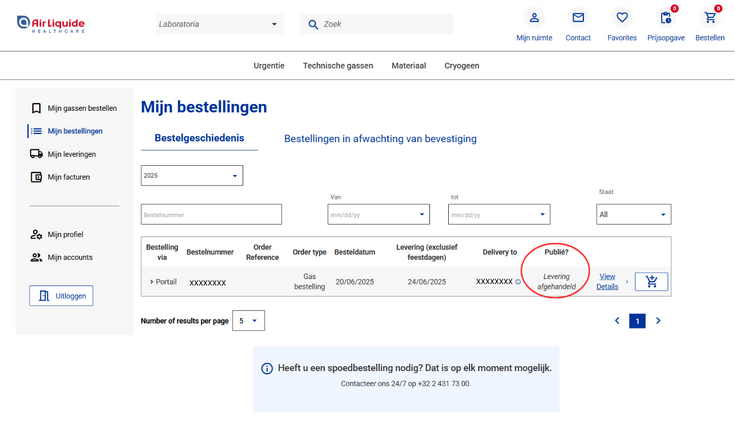Open the Cryogeen menu
Image resolution: width=735 pixels, height=428 pixels.
[x=462, y=66]
